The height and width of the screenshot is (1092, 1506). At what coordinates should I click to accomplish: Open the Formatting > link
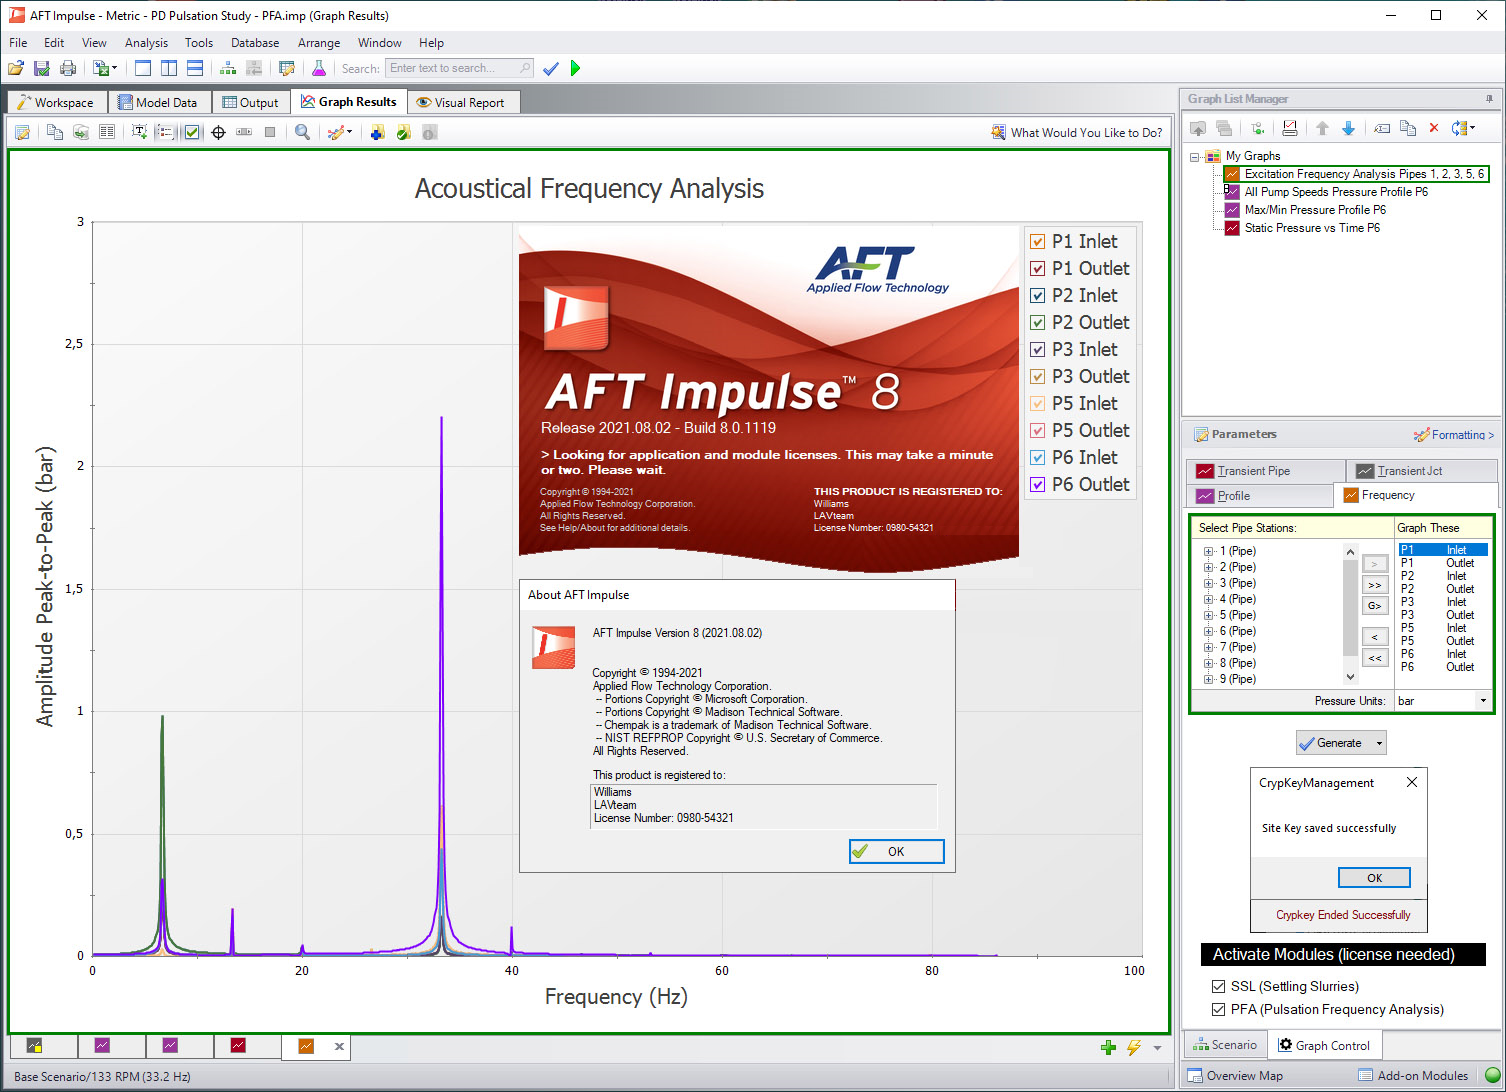1454,435
